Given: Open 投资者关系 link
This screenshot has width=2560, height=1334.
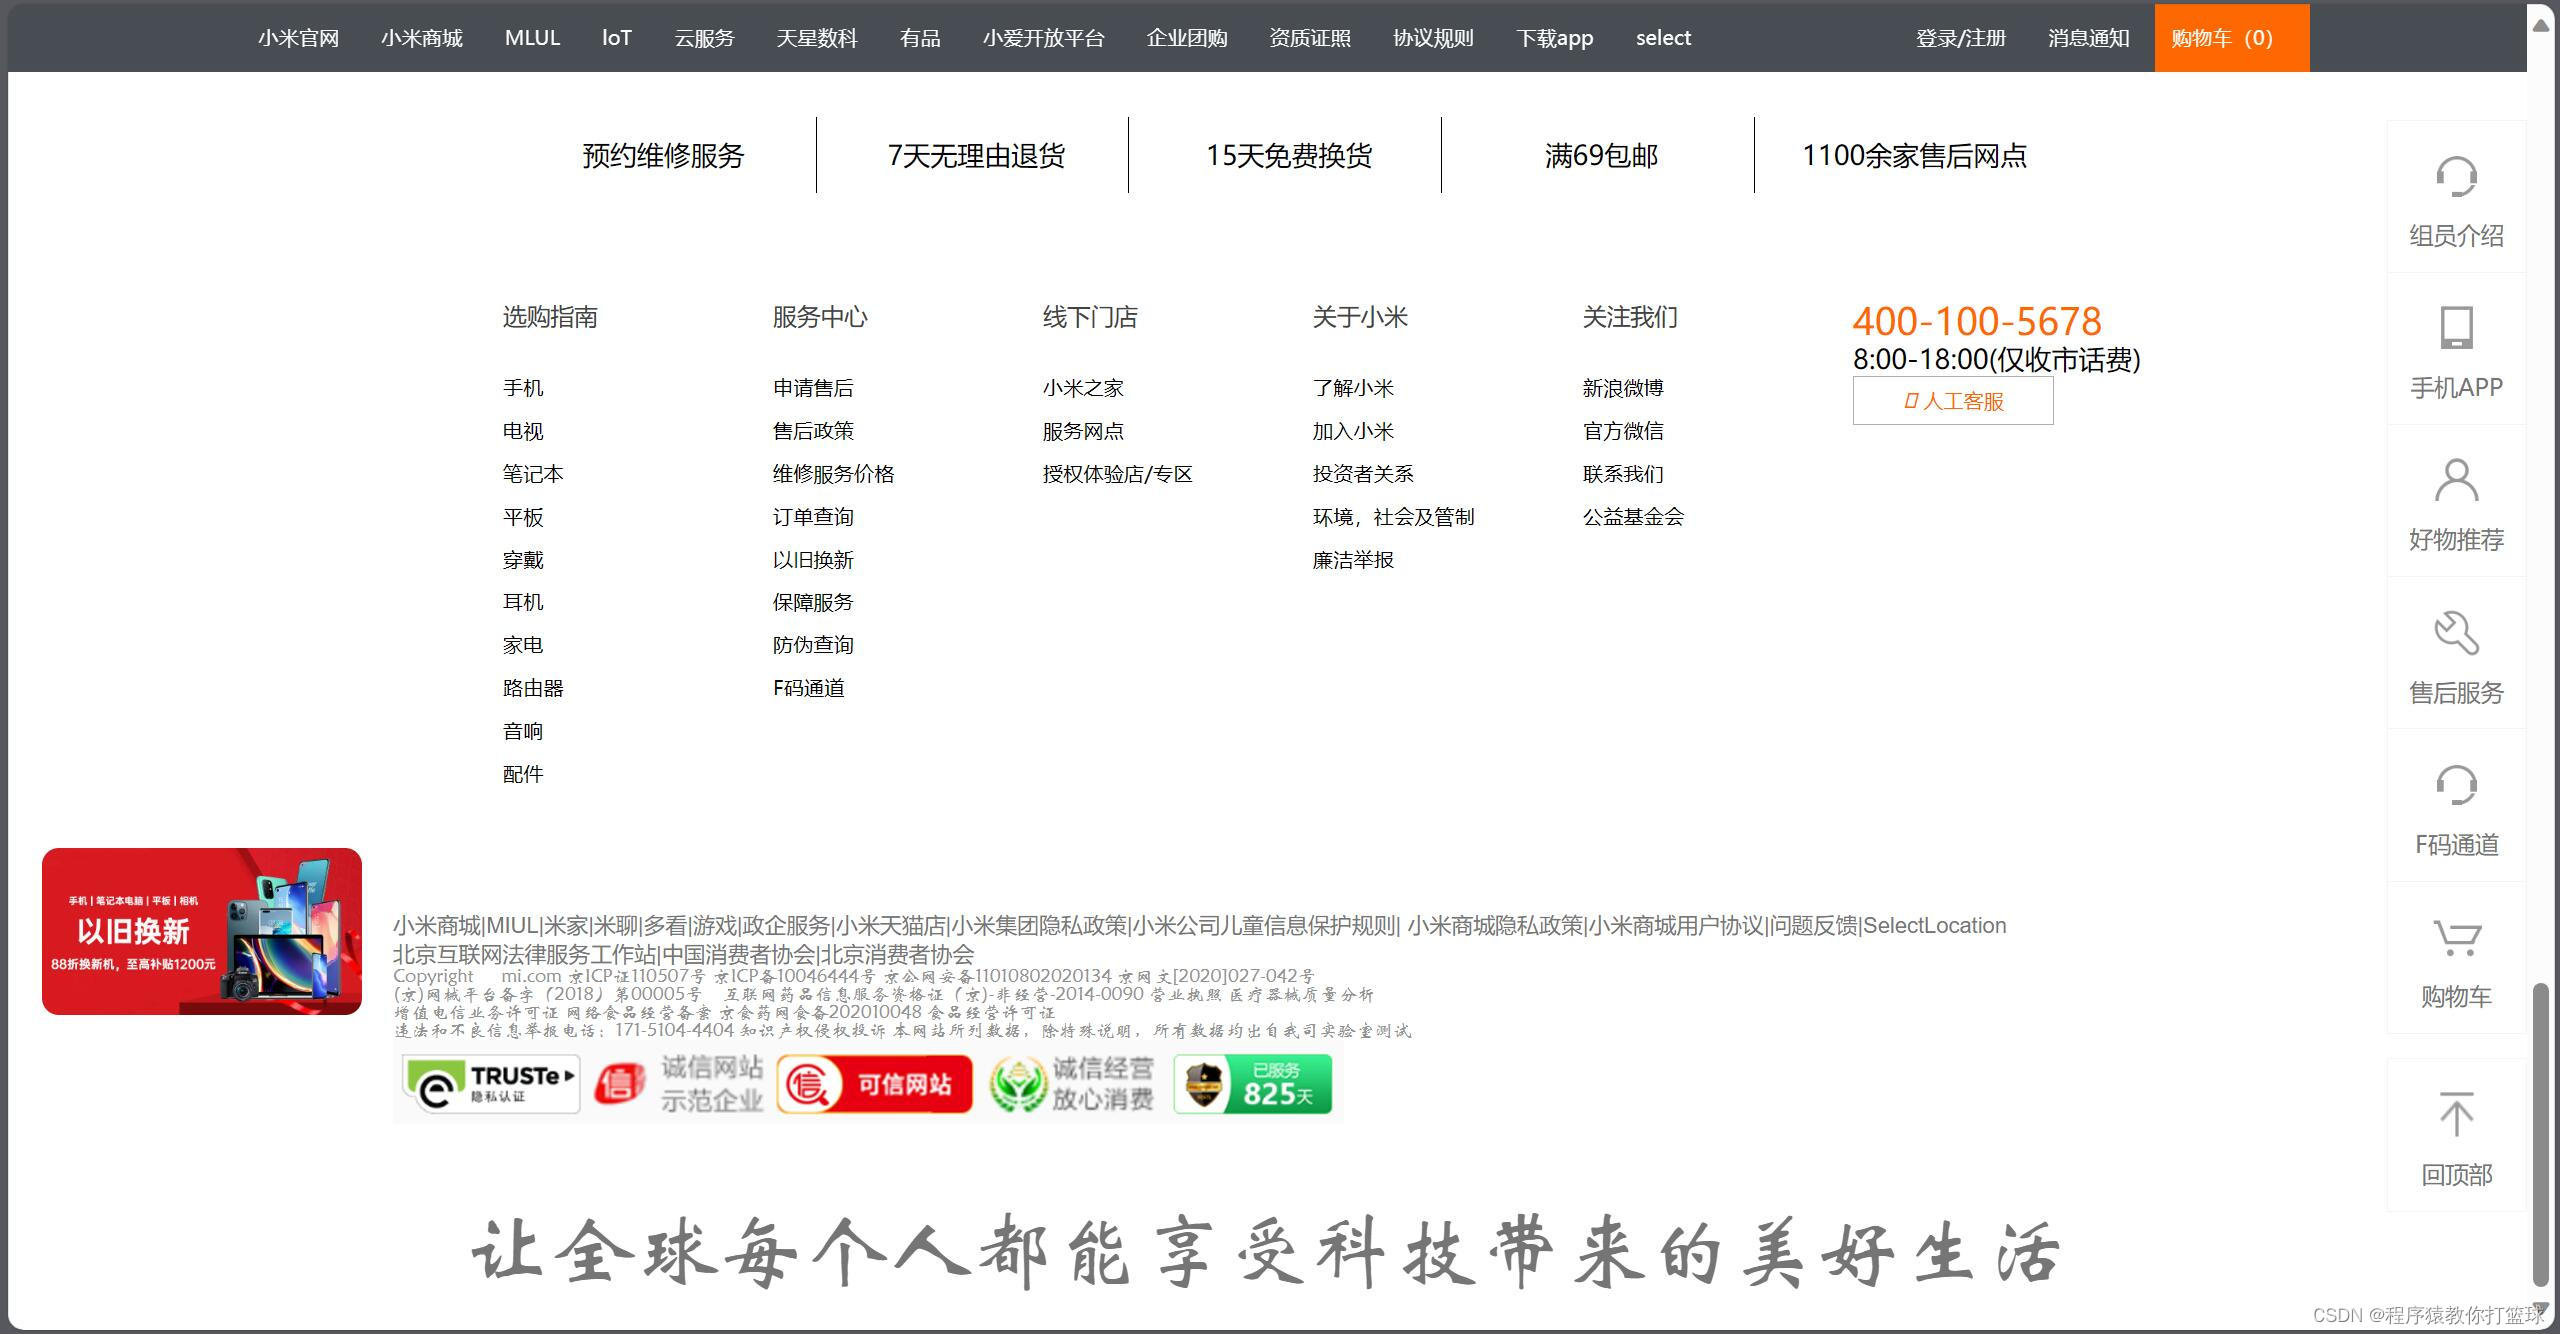Looking at the screenshot, I should [x=1363, y=474].
